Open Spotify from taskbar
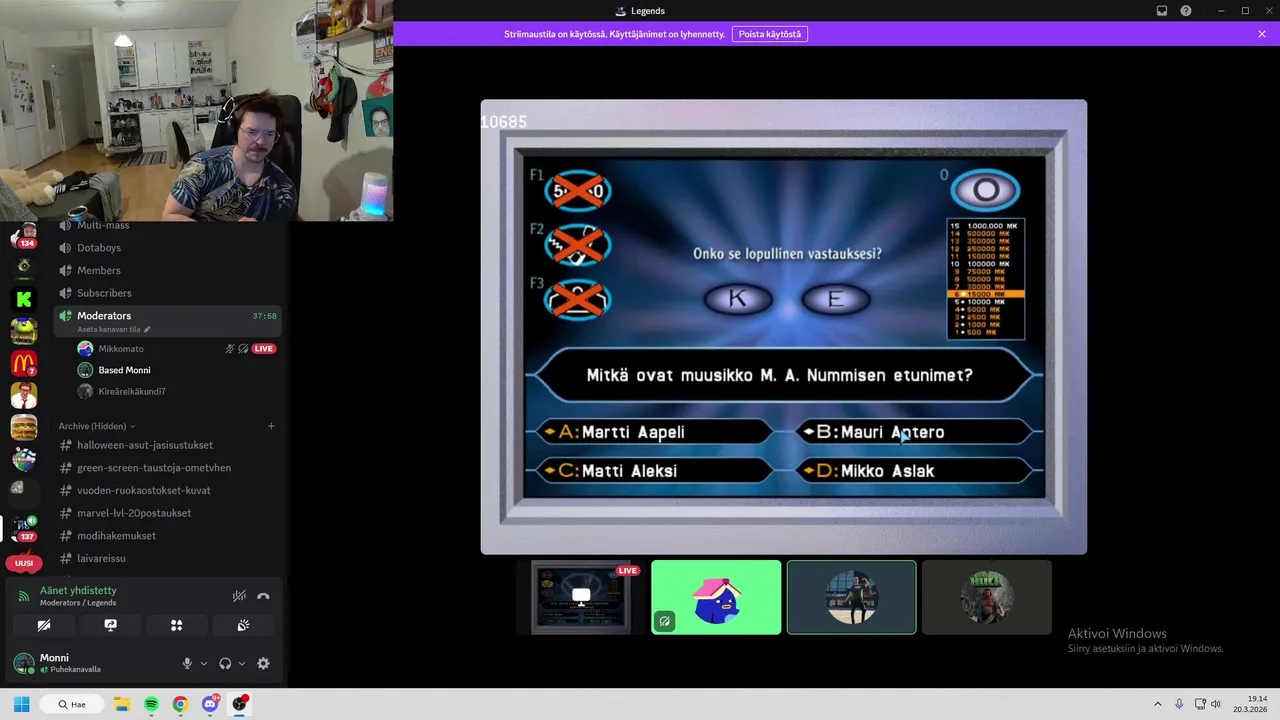This screenshot has height=720, width=1280. (x=151, y=704)
